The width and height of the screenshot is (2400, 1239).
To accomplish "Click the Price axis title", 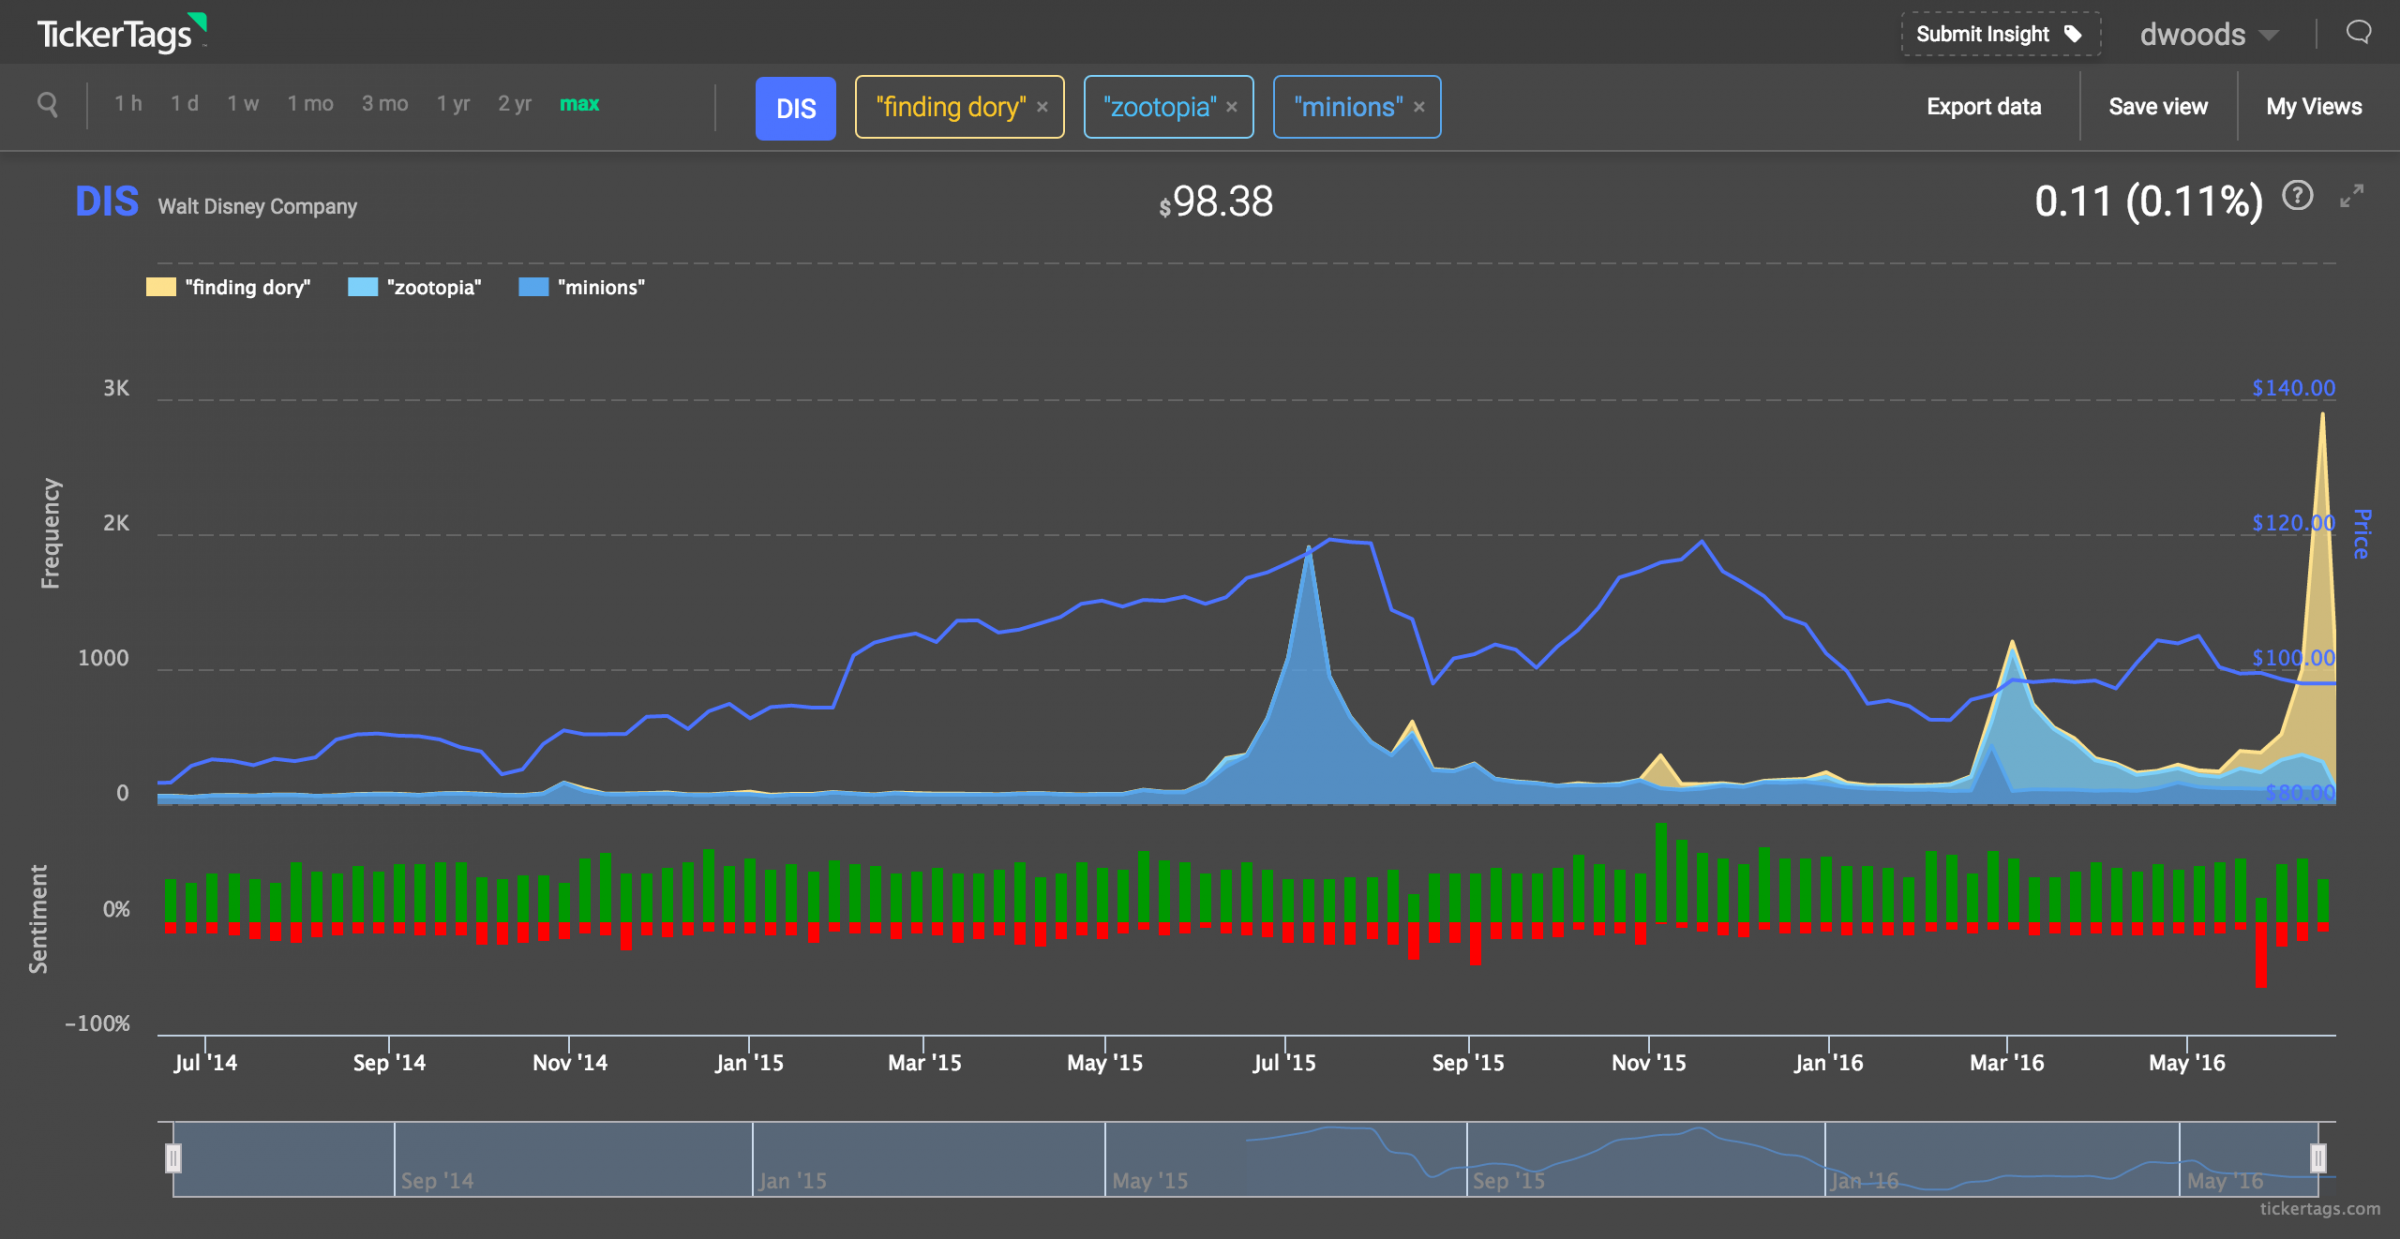I will pyautogui.click(x=2361, y=534).
